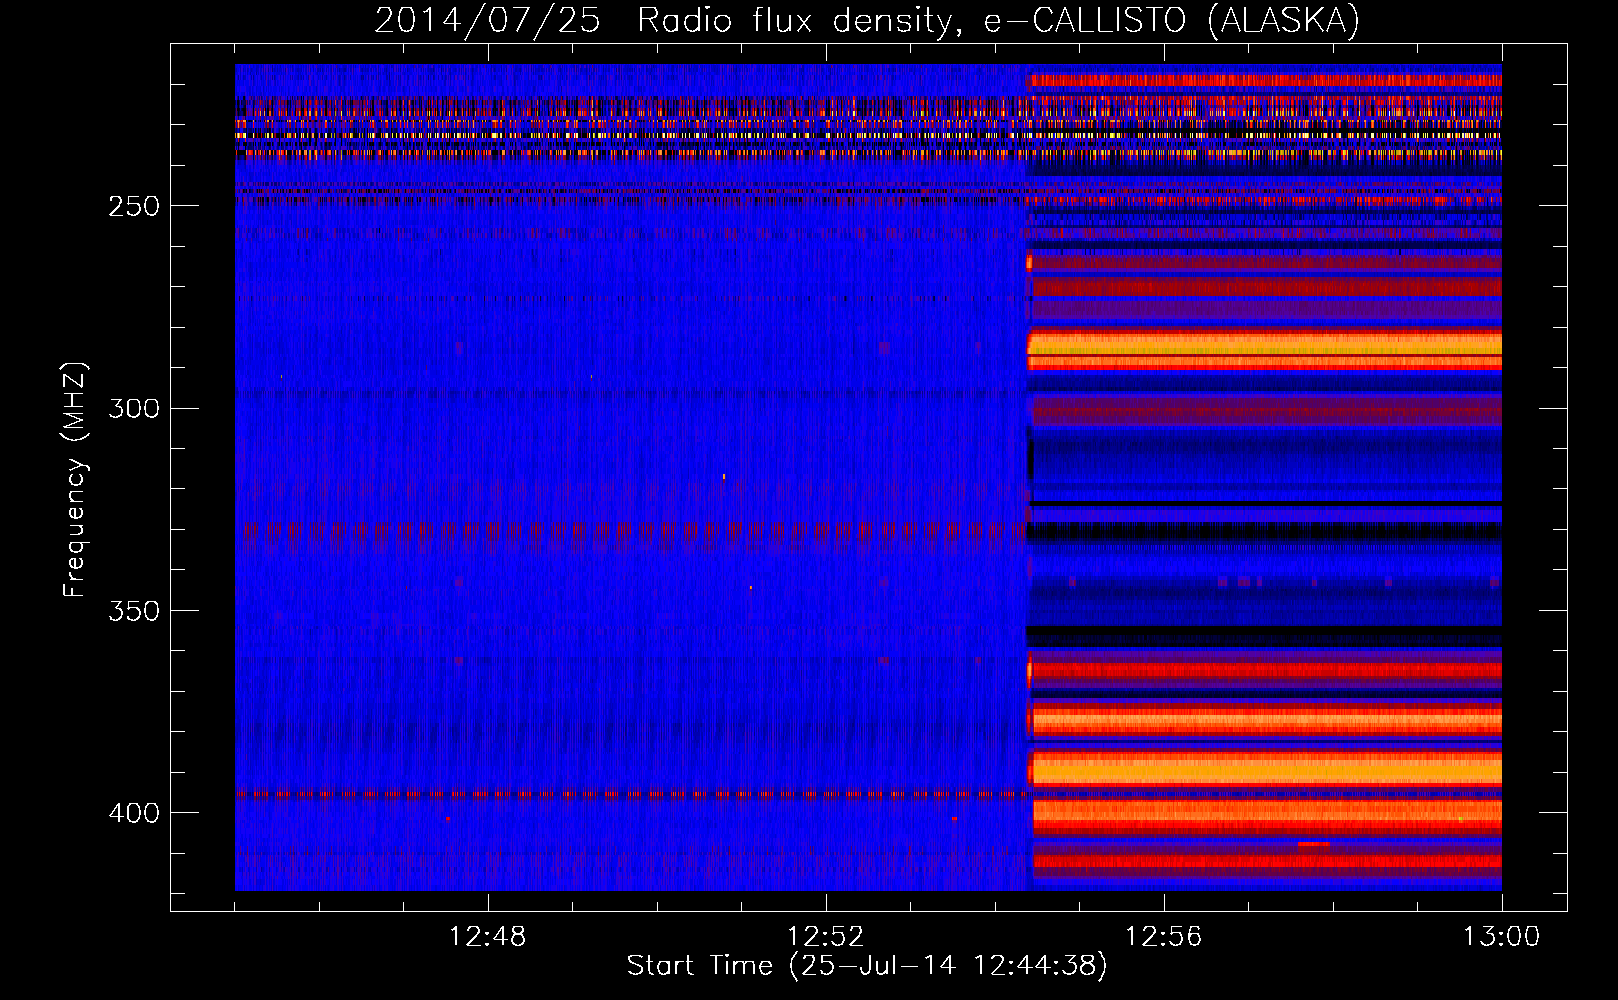
Task: Click the plot title '2014/07/25 Radio flux density'
Action: coord(867,20)
